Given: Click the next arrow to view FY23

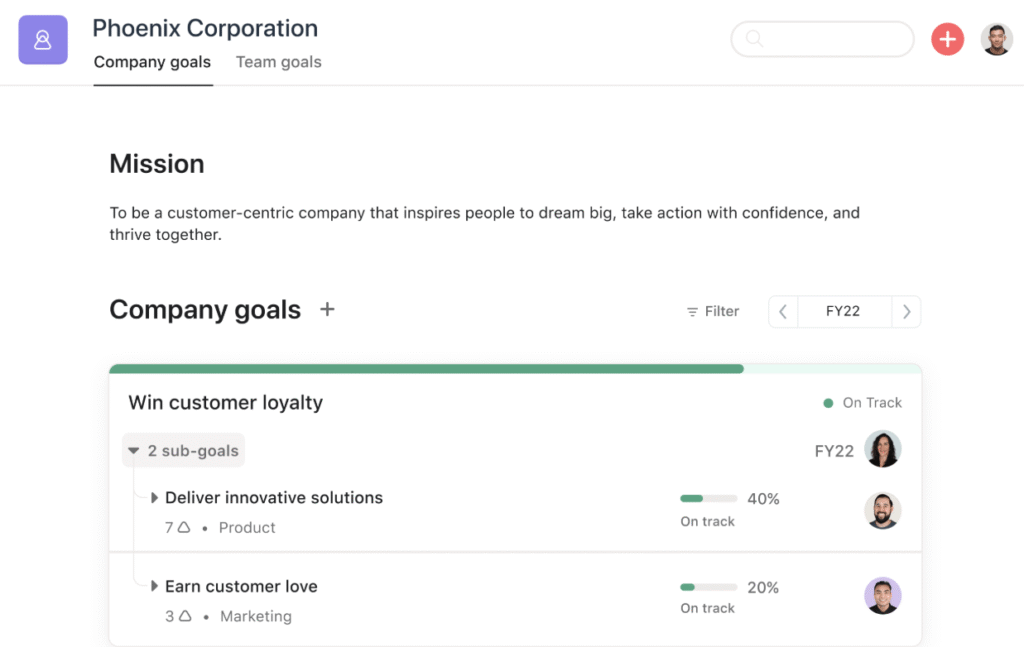Looking at the screenshot, I should coord(906,311).
